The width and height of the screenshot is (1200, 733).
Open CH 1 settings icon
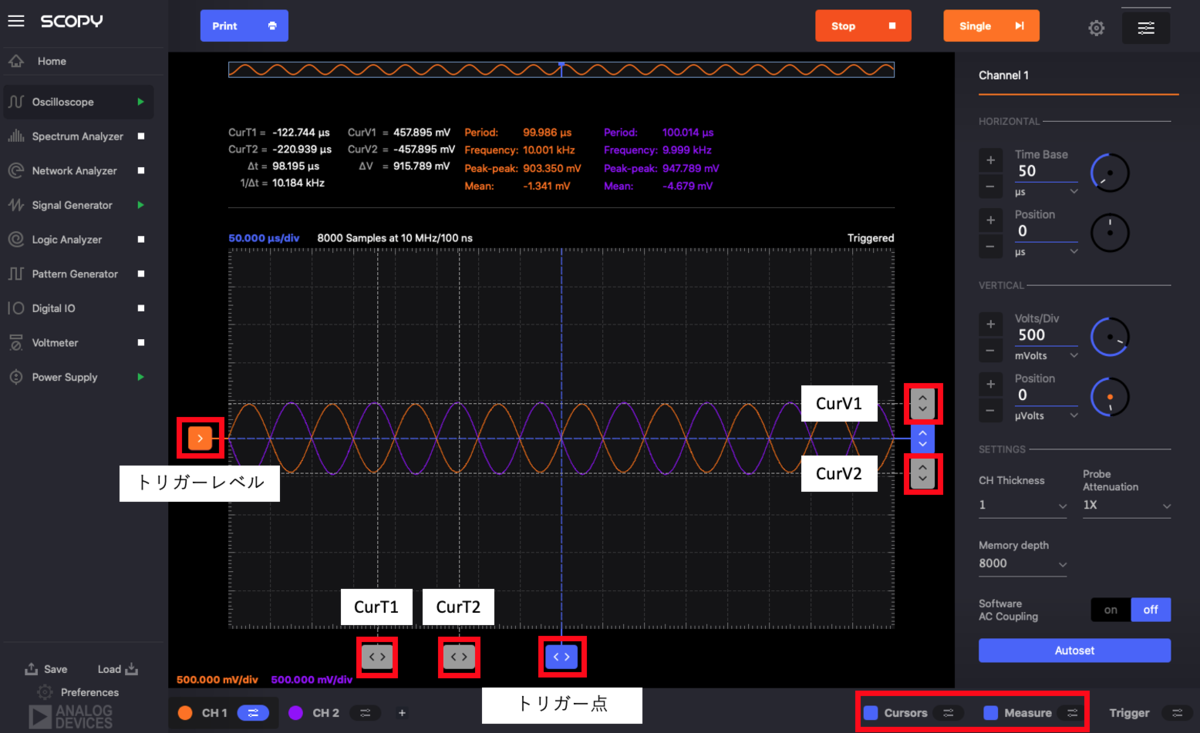pyautogui.click(x=253, y=713)
